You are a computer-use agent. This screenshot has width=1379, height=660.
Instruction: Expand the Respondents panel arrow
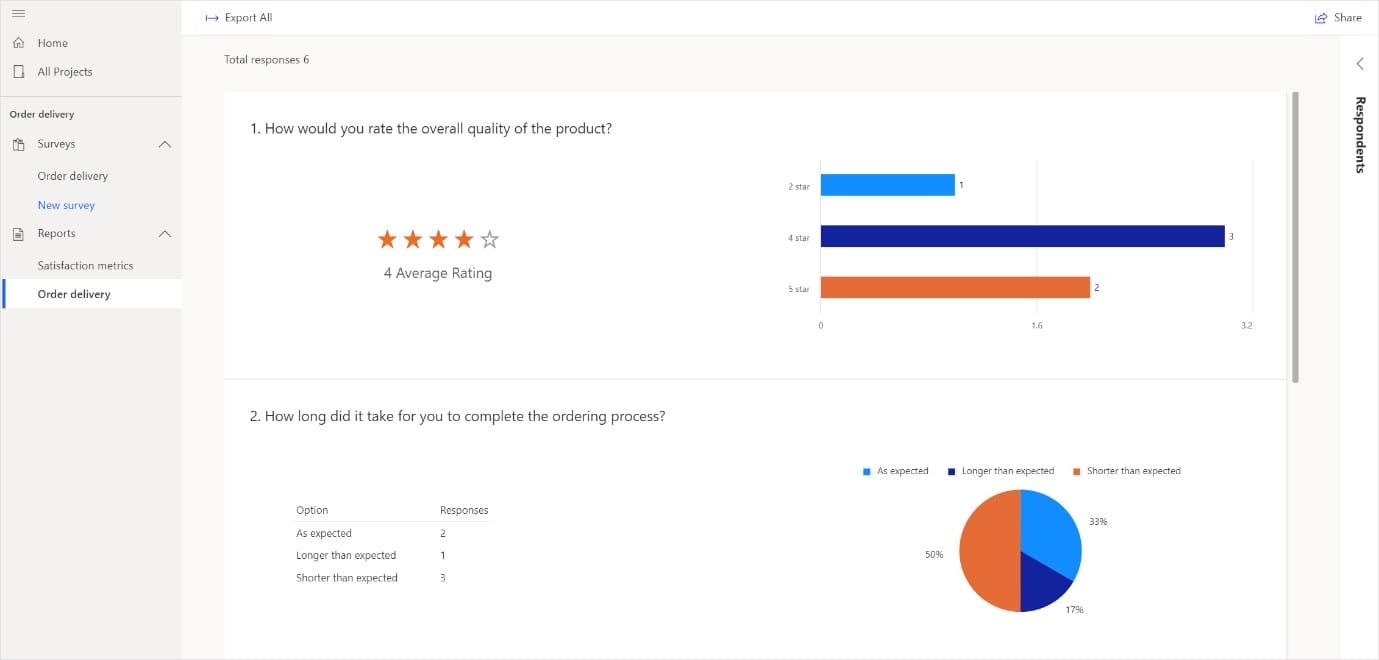point(1360,64)
